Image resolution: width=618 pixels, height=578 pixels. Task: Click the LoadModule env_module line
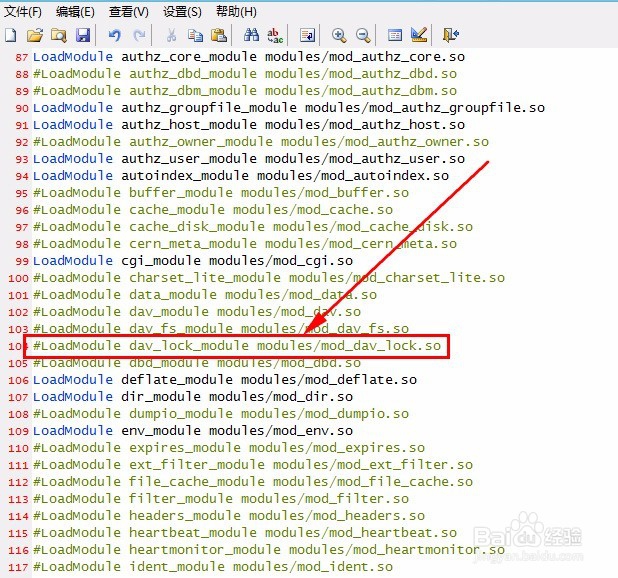(x=193, y=431)
